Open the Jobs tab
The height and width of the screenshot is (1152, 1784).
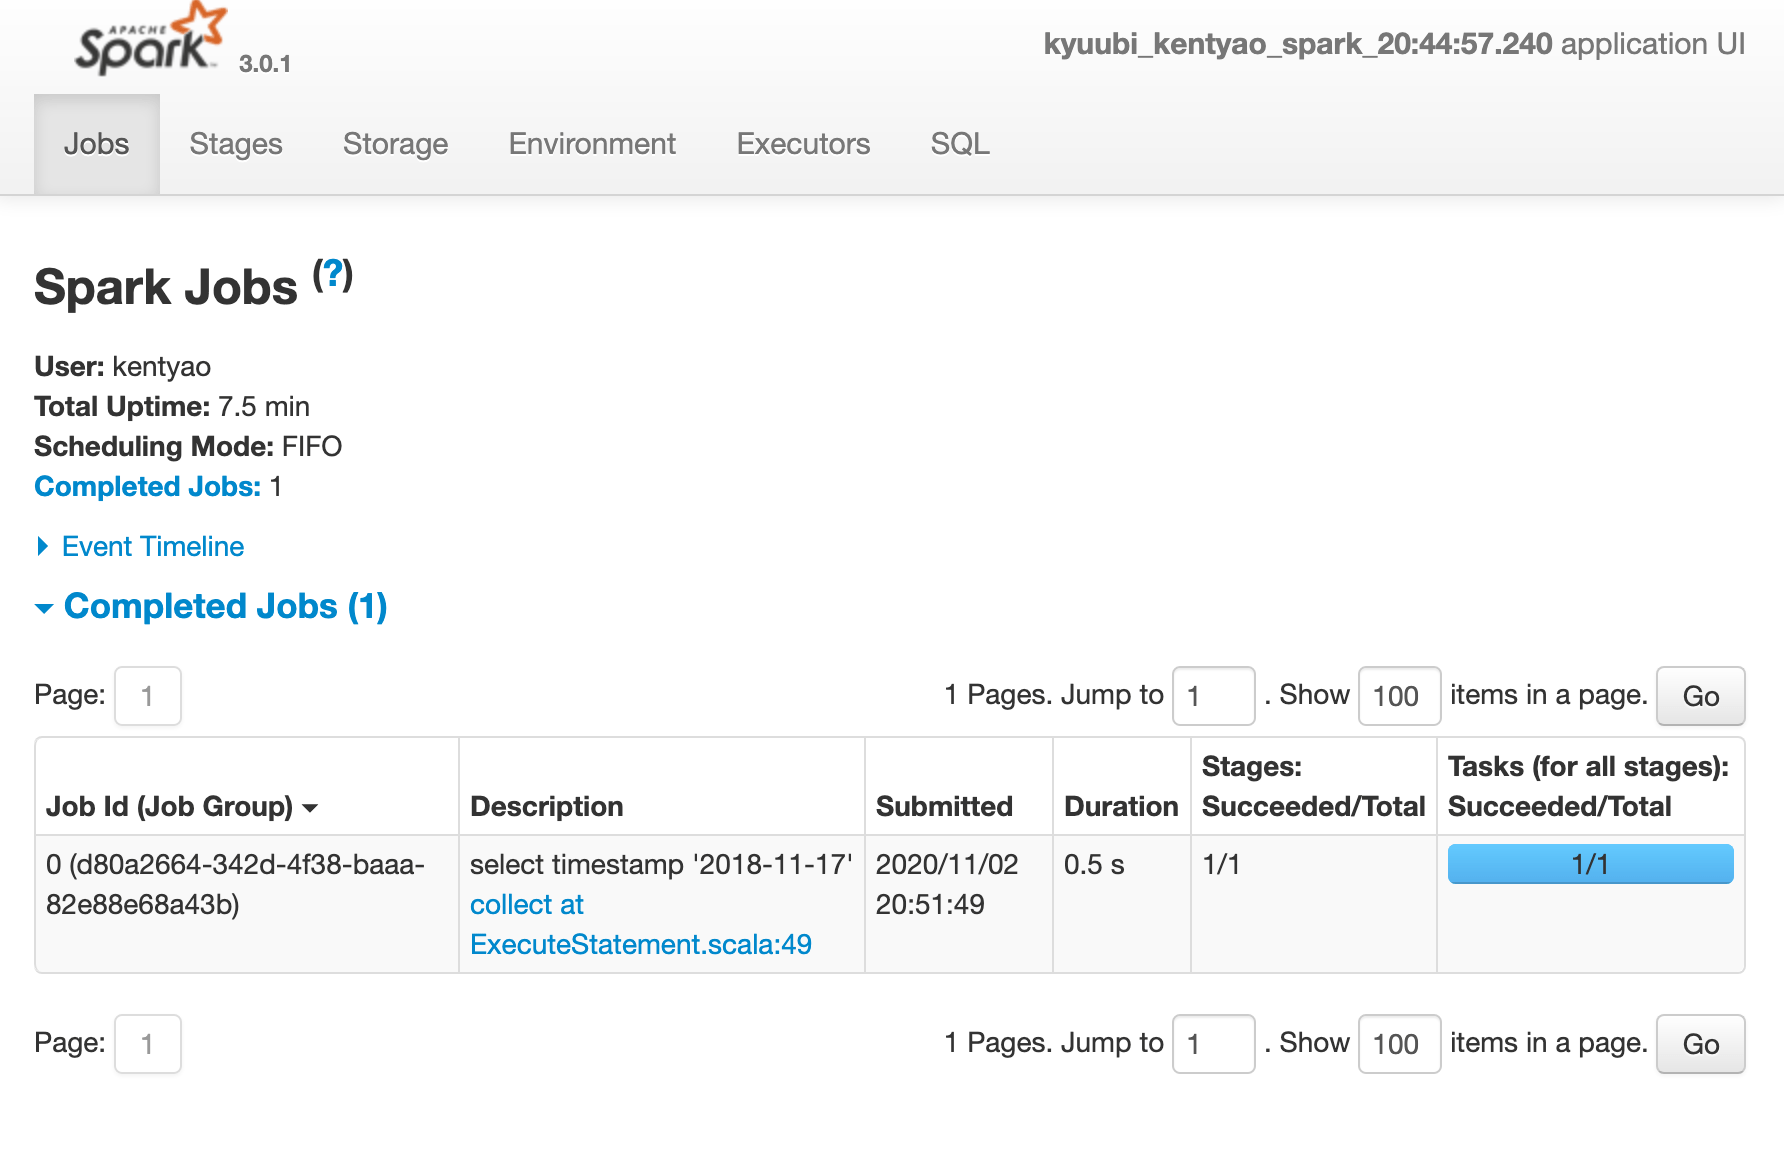pos(97,144)
